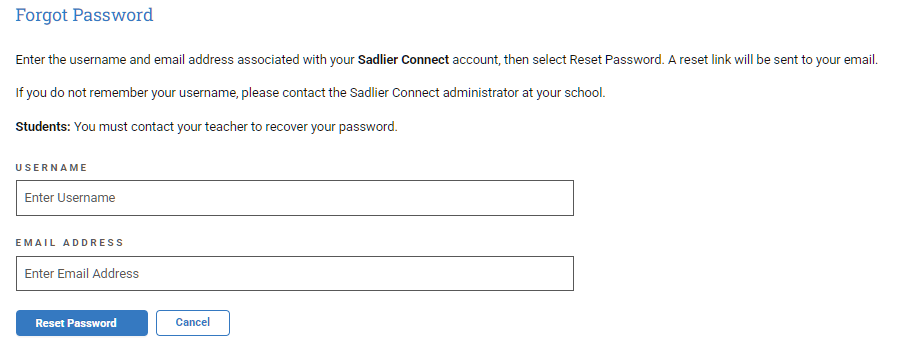Screen dimensions: 905x364
Task: Click 'then select Reset Password' in the instructions
Action: point(584,60)
